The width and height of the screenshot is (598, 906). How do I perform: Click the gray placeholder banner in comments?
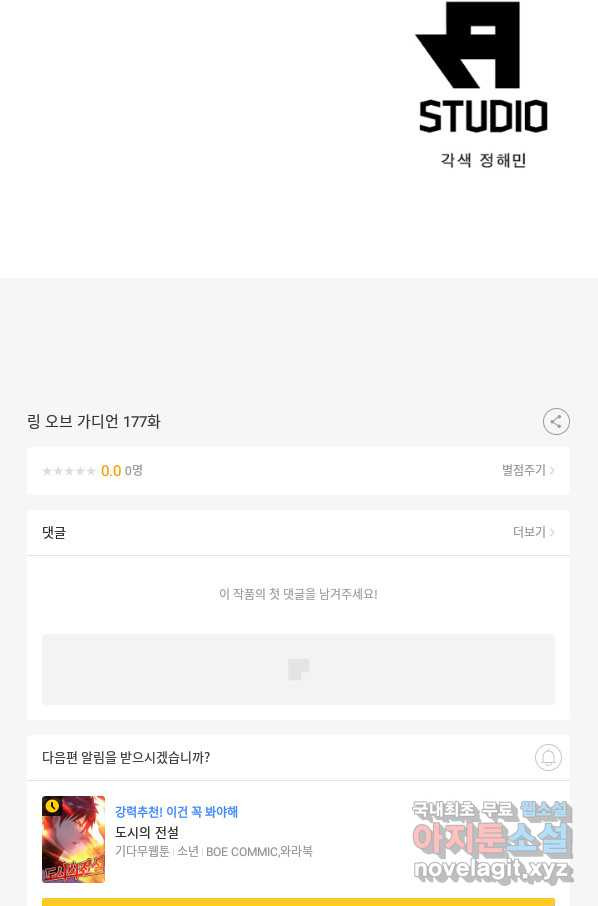coord(298,670)
